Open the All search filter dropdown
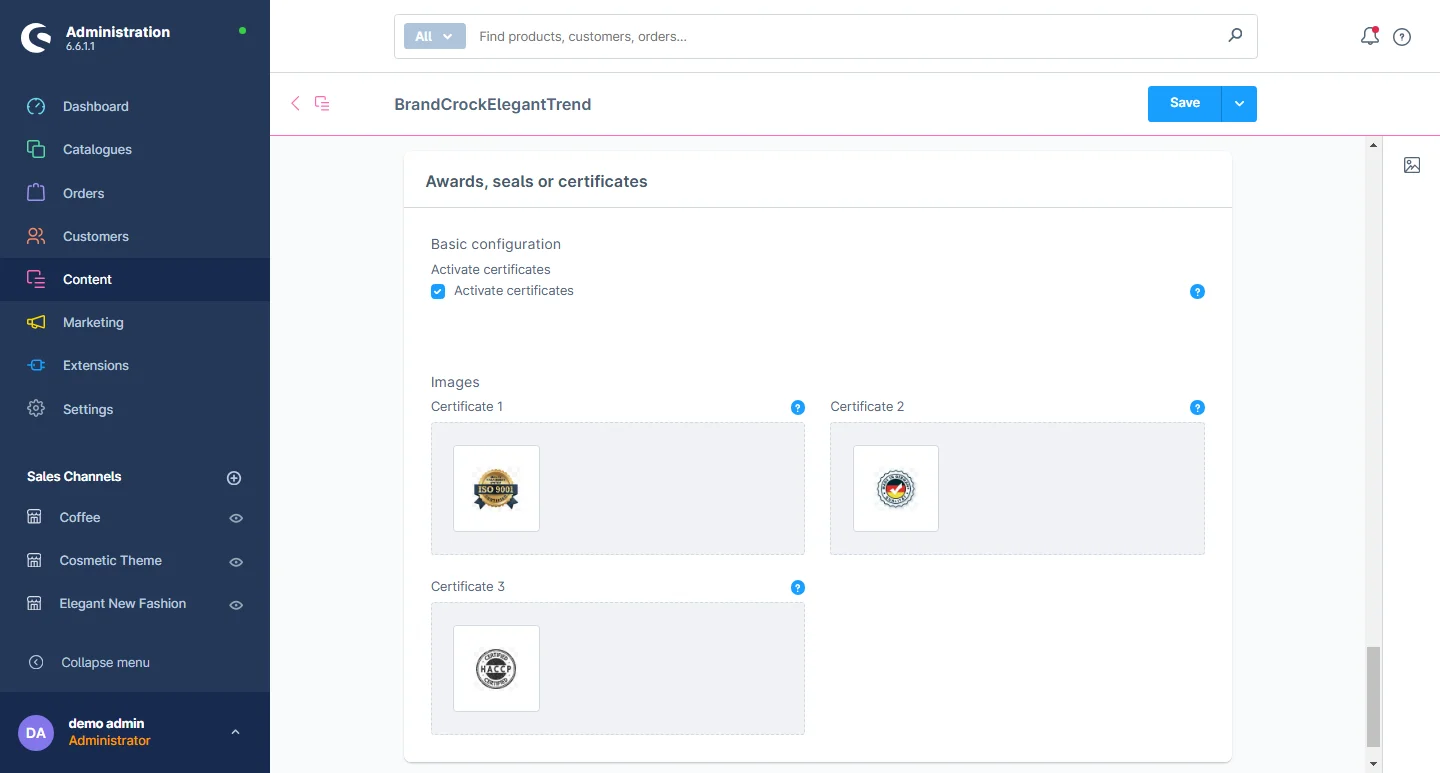Screen dimensions: 1440x773 434,36
